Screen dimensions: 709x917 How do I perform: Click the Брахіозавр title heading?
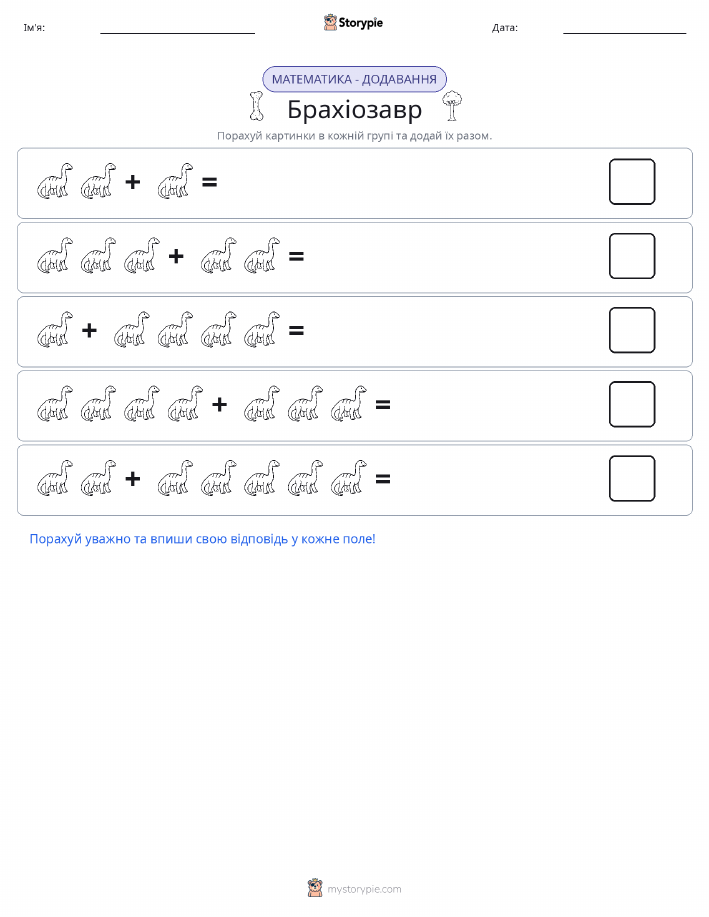354,109
